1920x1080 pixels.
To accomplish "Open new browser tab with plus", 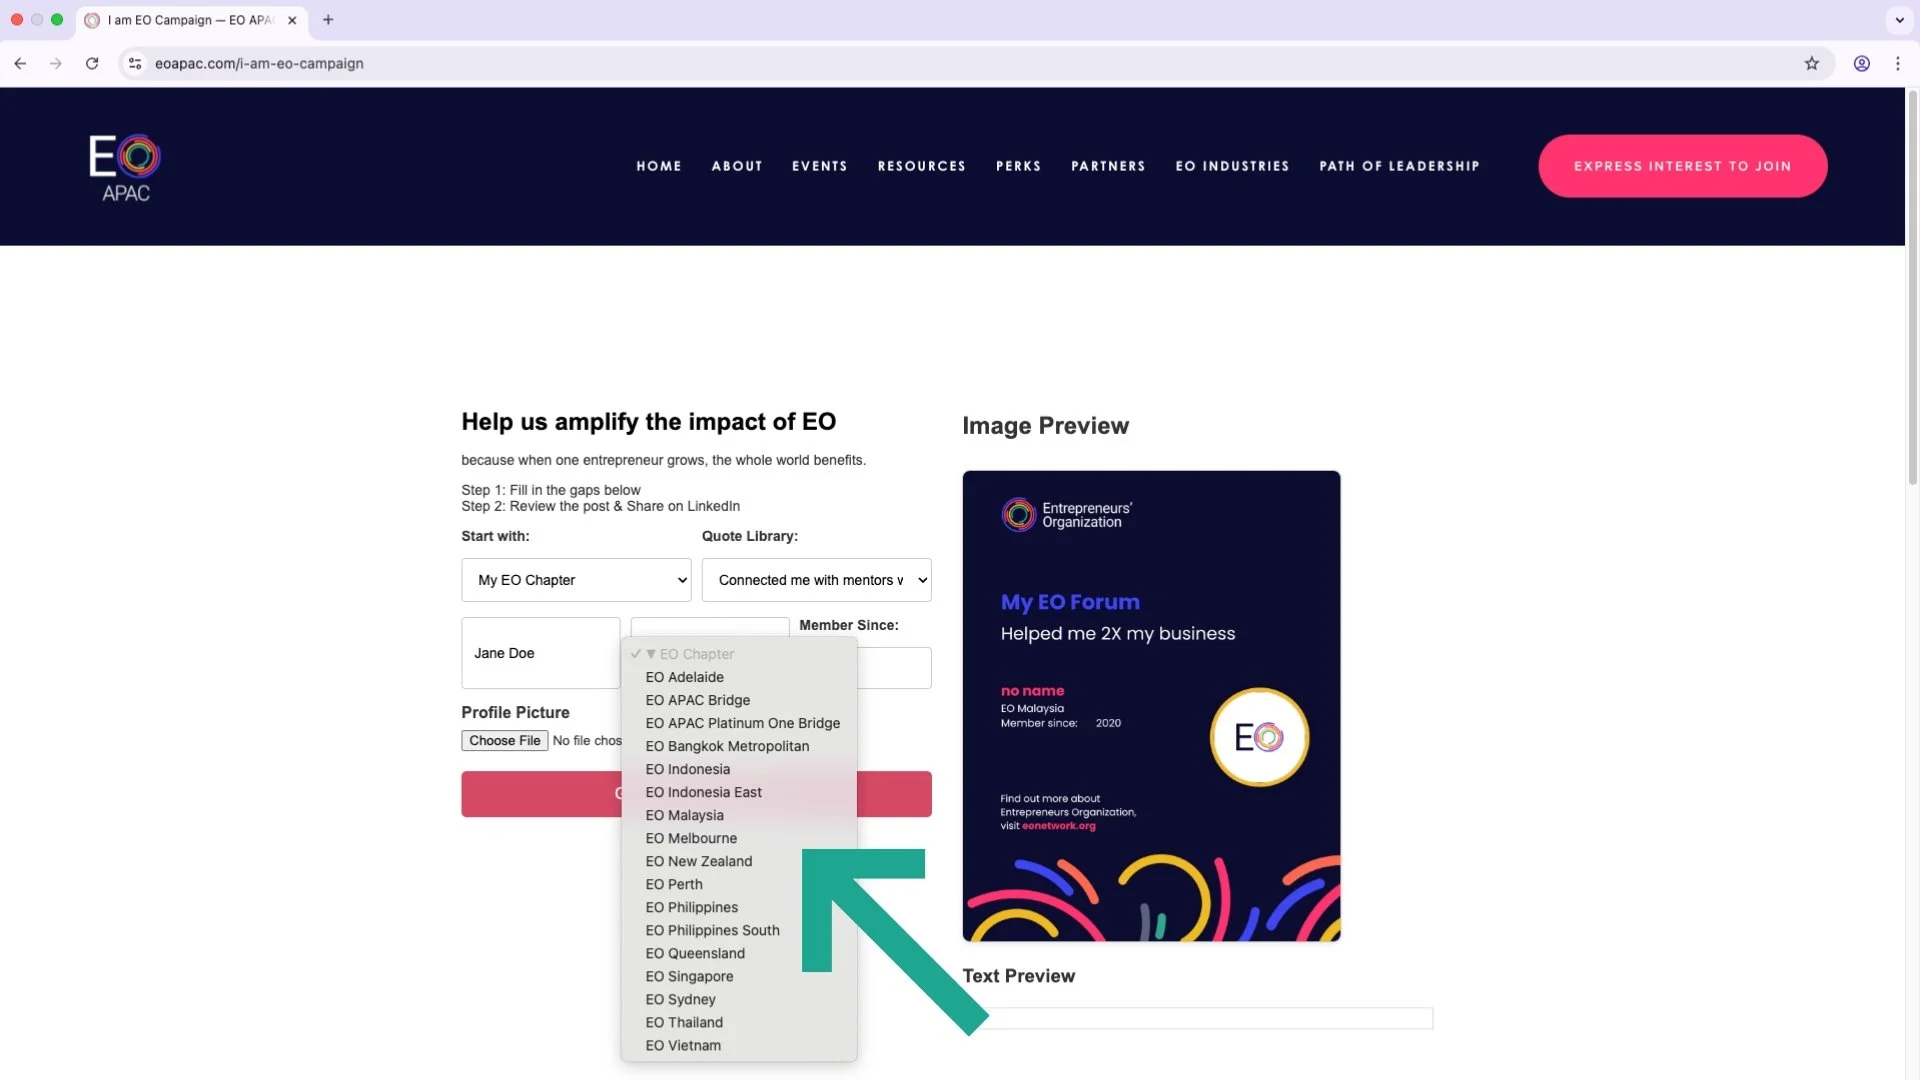I will 328,20.
